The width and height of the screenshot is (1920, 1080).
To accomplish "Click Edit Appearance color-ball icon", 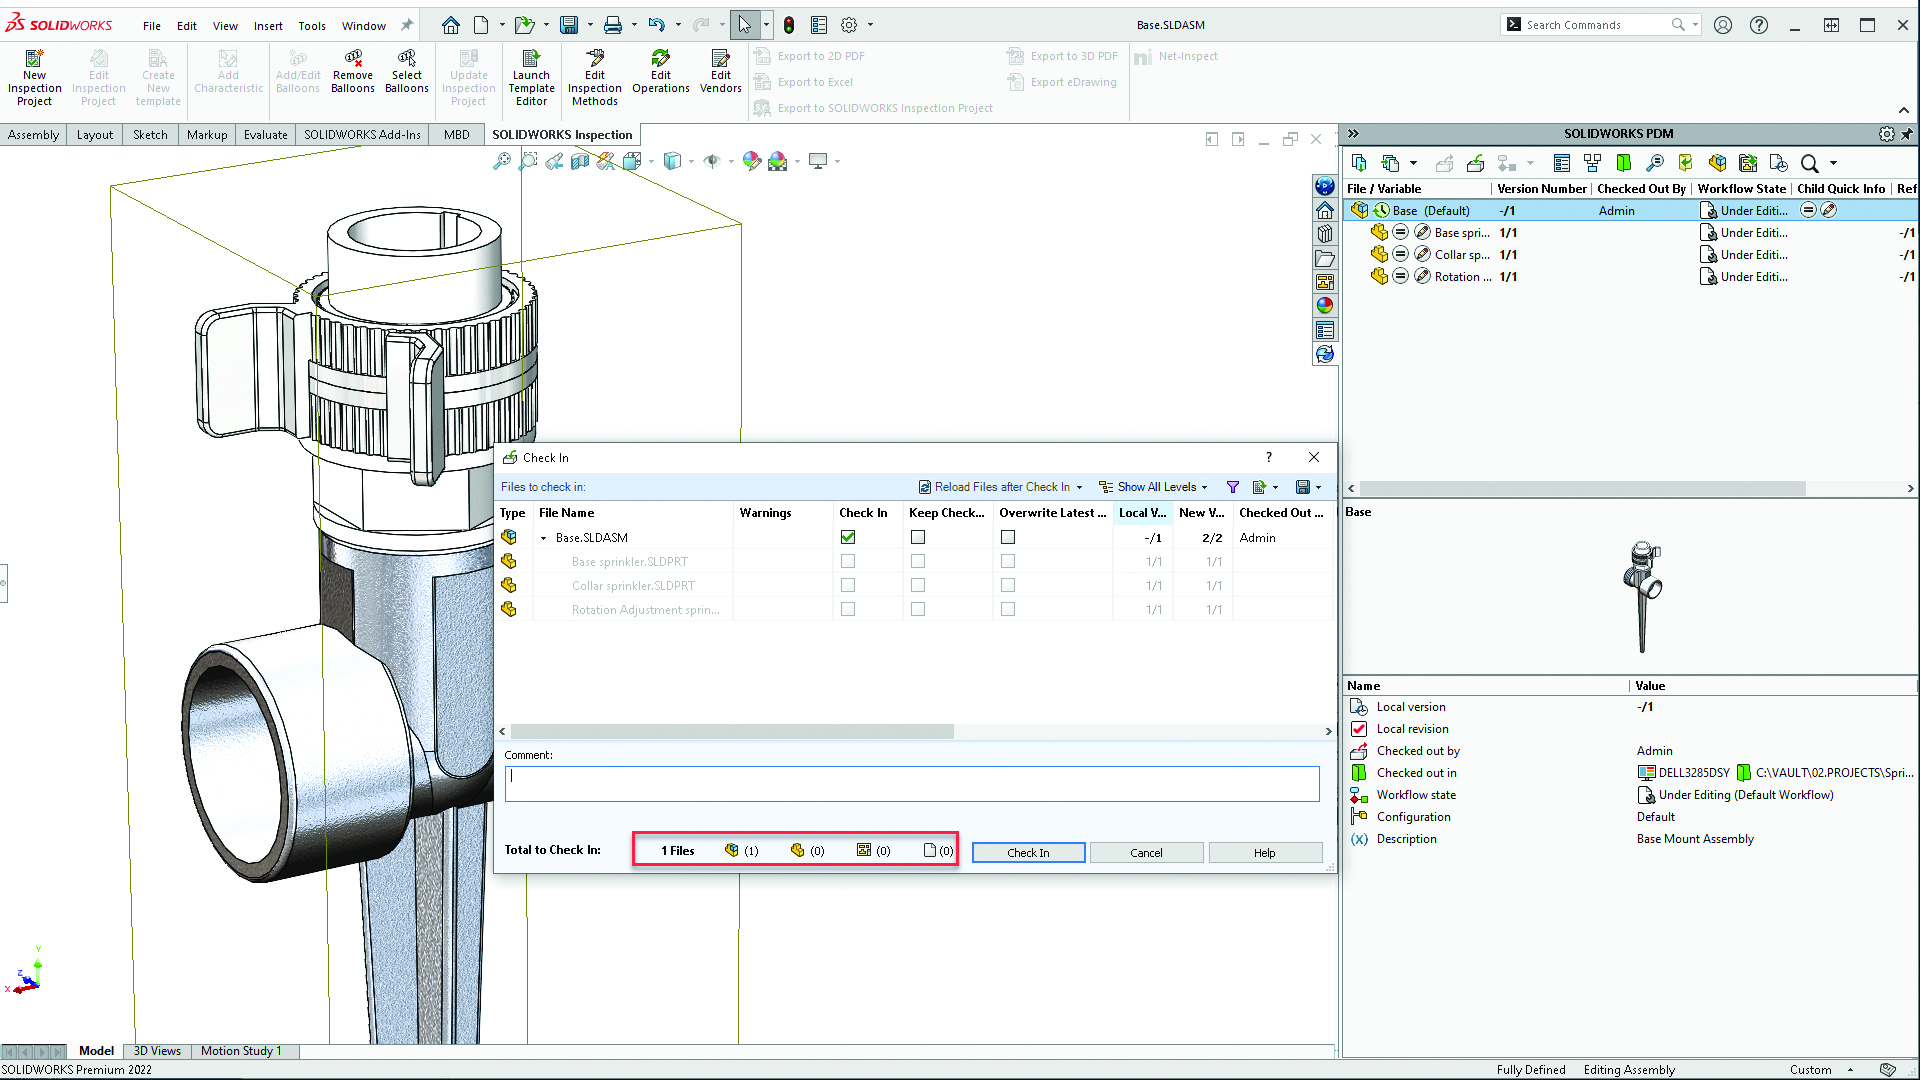I will pyautogui.click(x=752, y=161).
